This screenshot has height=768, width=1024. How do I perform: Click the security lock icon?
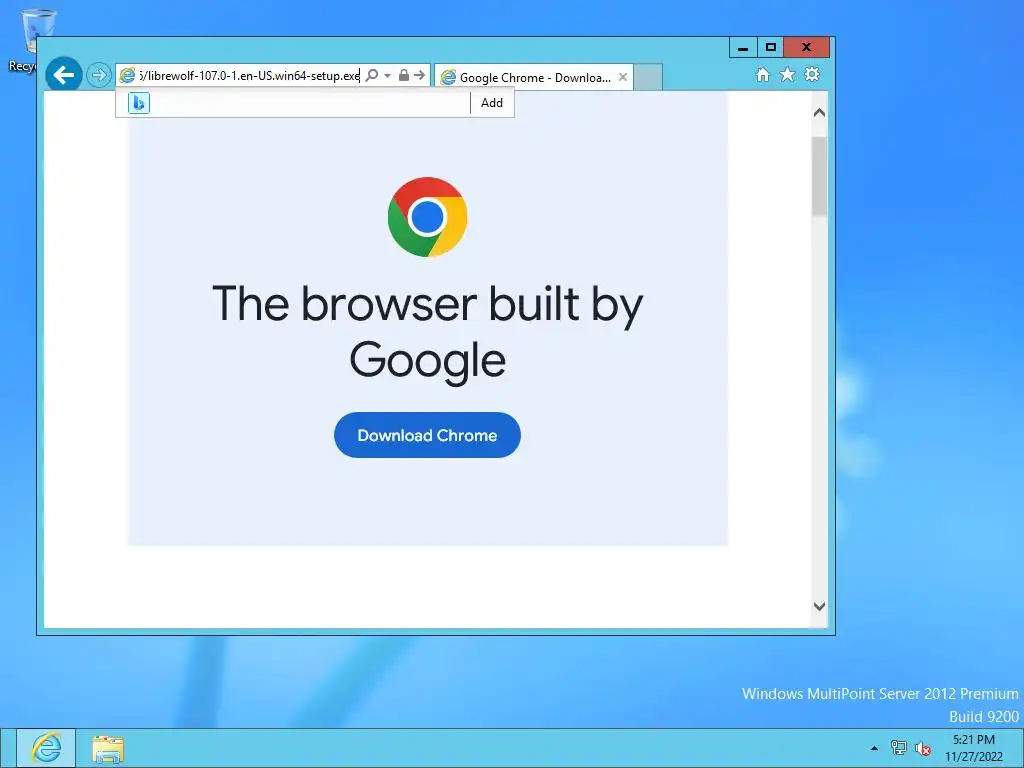tap(404, 76)
